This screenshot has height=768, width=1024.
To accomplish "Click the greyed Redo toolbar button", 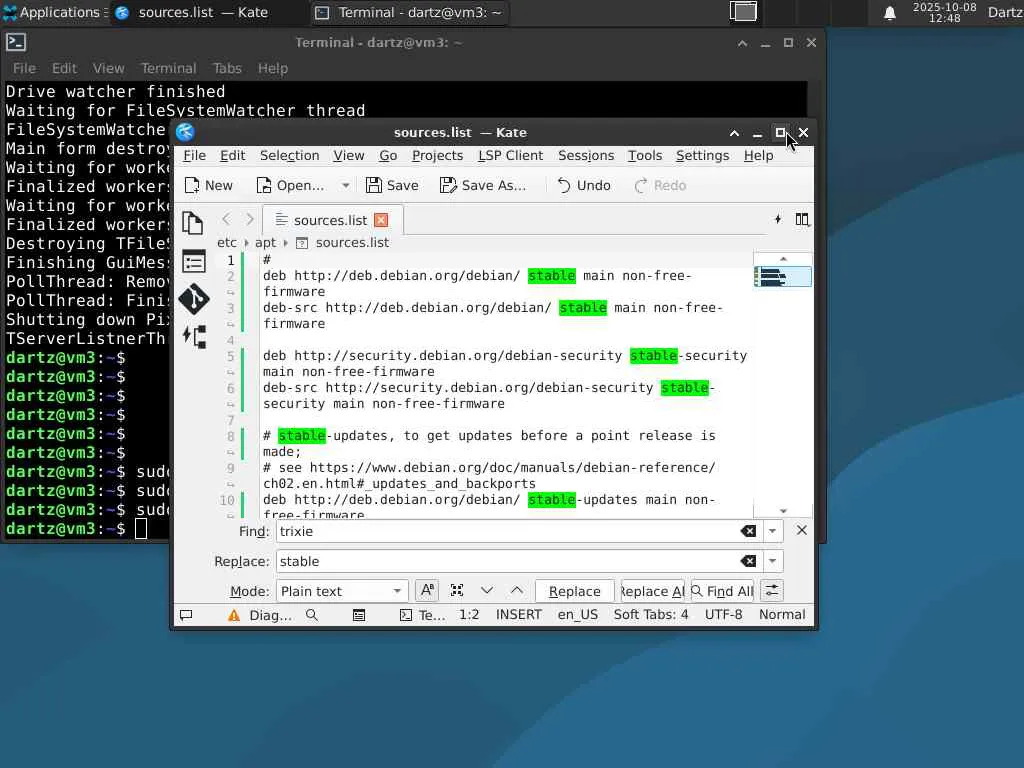I will tap(660, 185).
